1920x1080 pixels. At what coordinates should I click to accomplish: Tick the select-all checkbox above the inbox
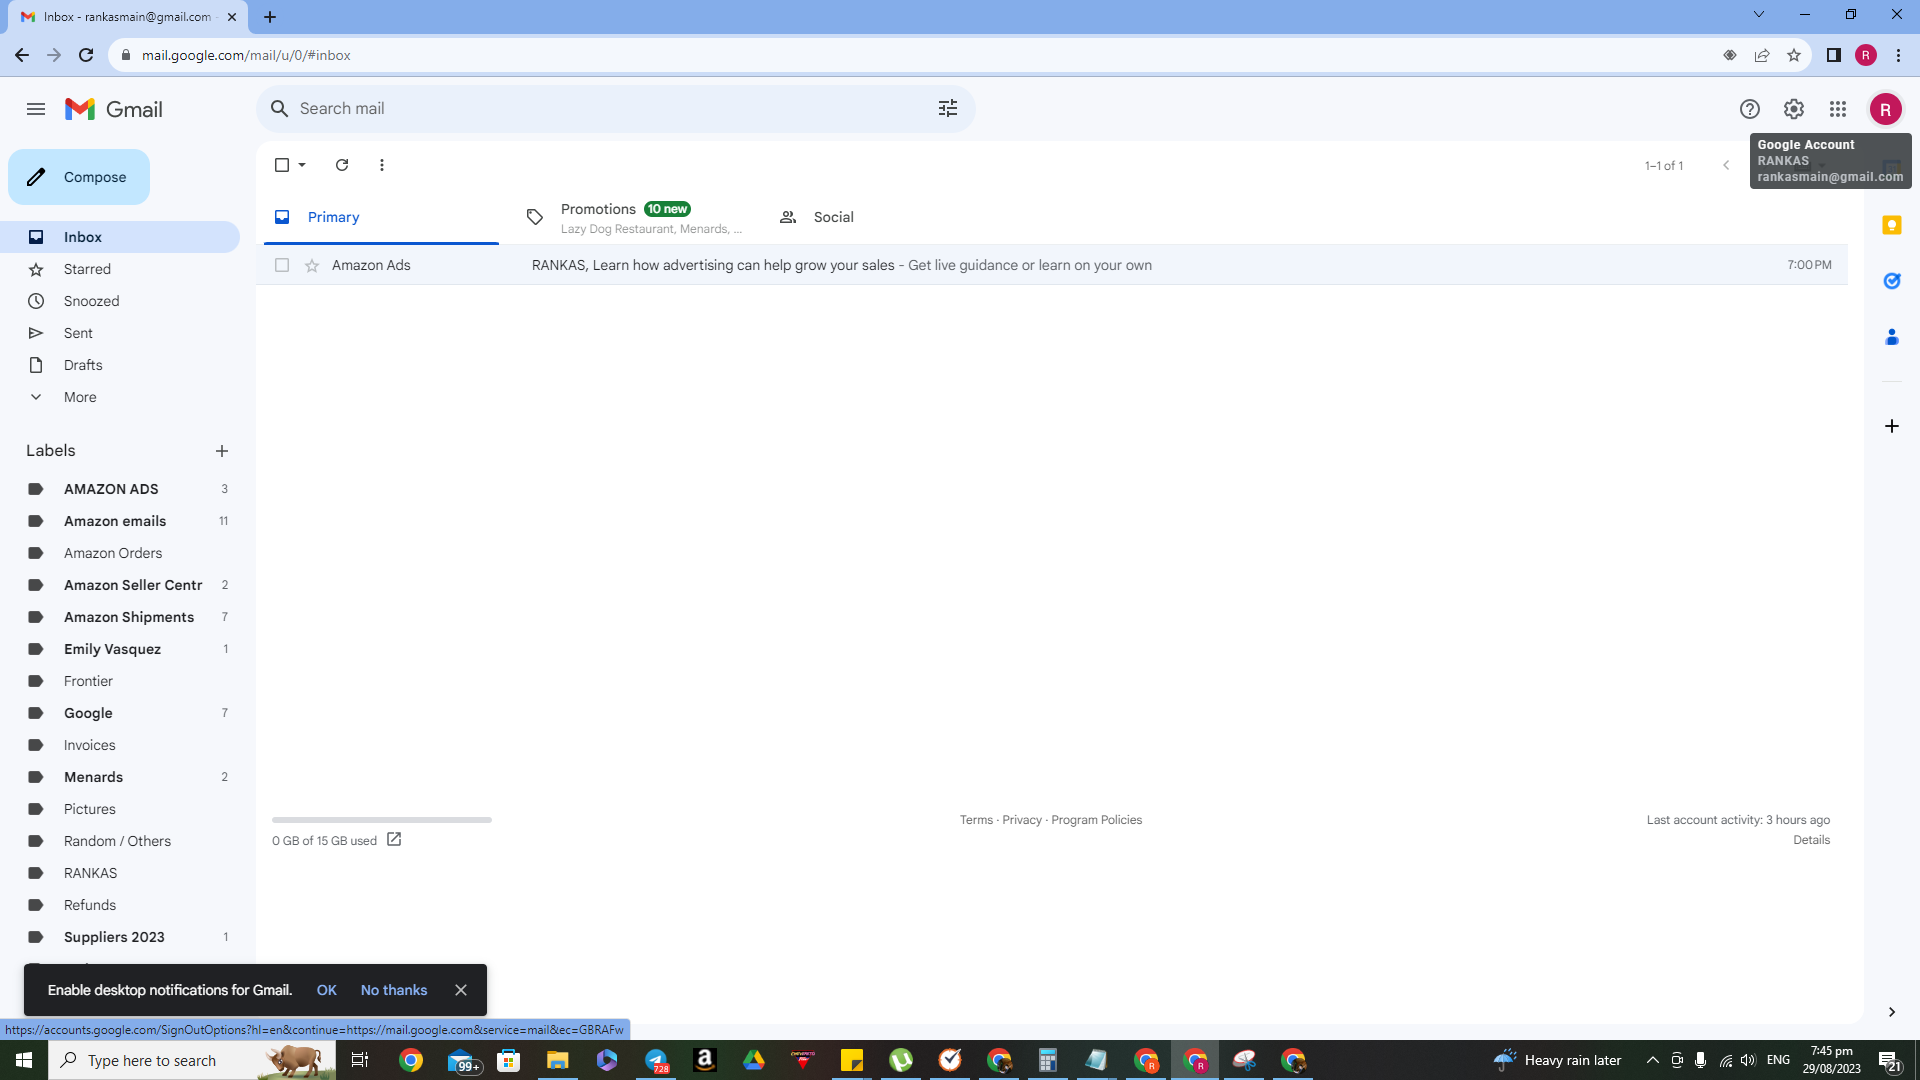(x=282, y=165)
